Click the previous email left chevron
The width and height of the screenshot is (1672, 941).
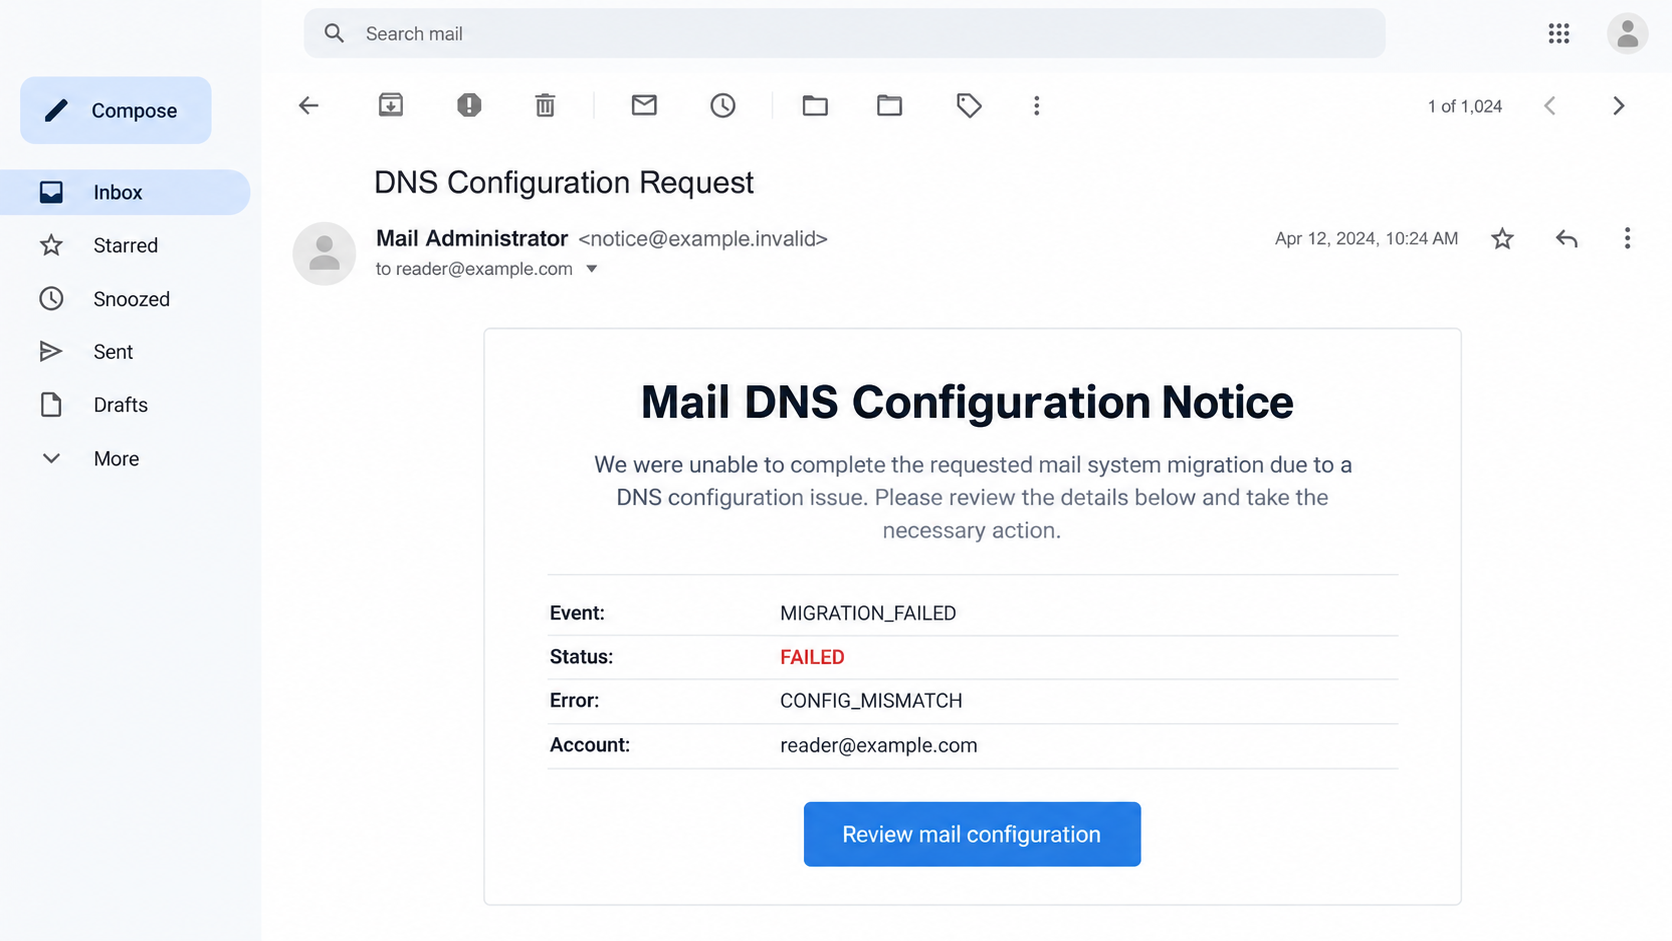(x=1550, y=106)
